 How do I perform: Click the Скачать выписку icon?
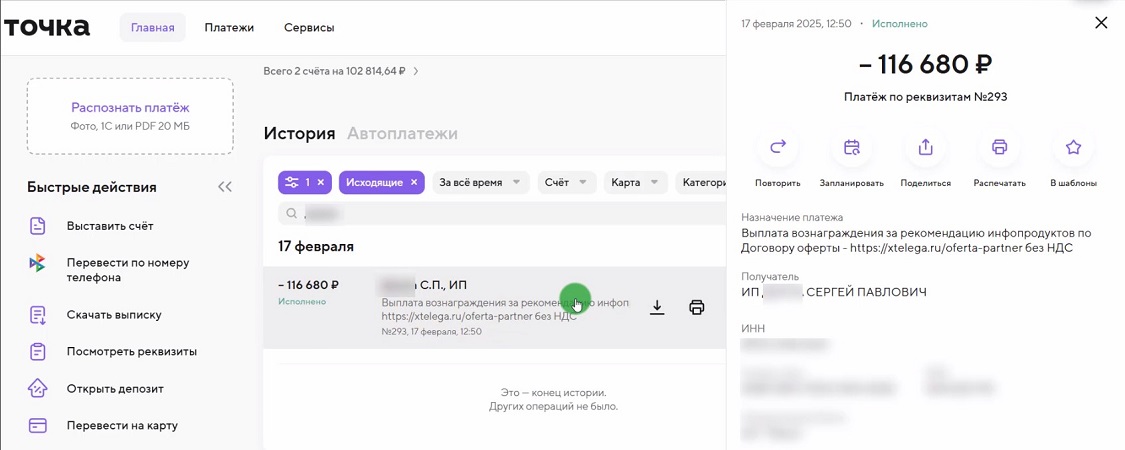37,315
